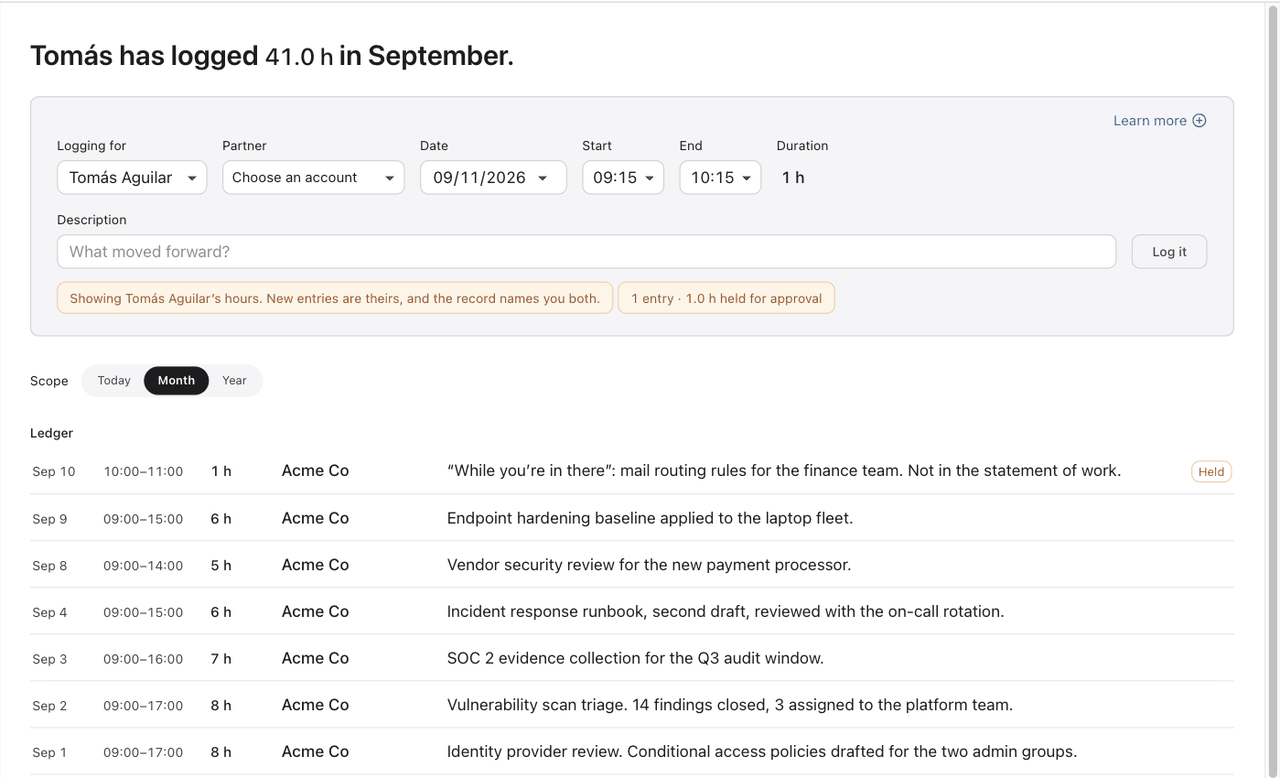The width and height of the screenshot is (1280, 778).
Task: Switch scope to Today
Action: [x=114, y=381]
